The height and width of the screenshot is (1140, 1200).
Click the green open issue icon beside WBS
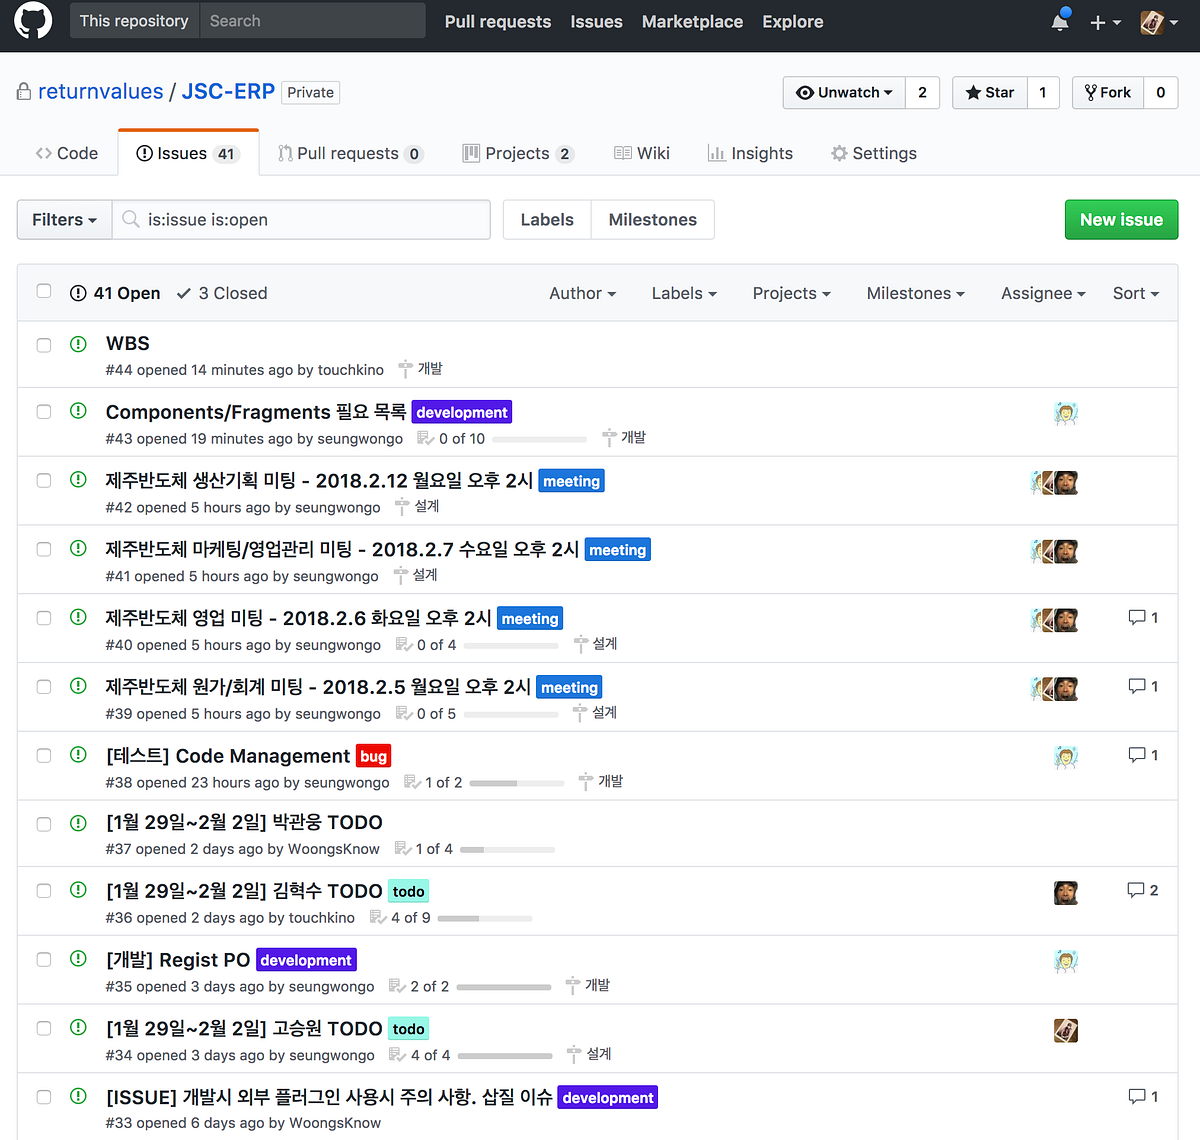point(78,344)
